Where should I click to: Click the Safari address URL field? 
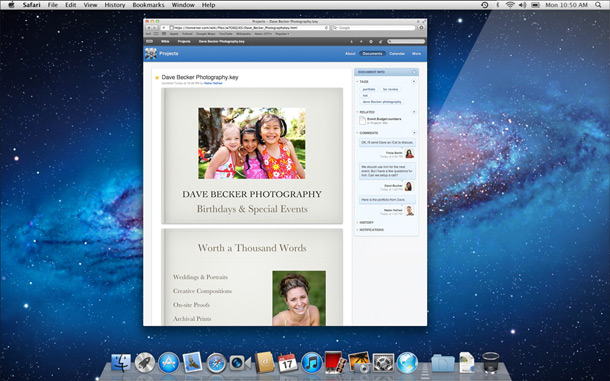tap(249, 28)
